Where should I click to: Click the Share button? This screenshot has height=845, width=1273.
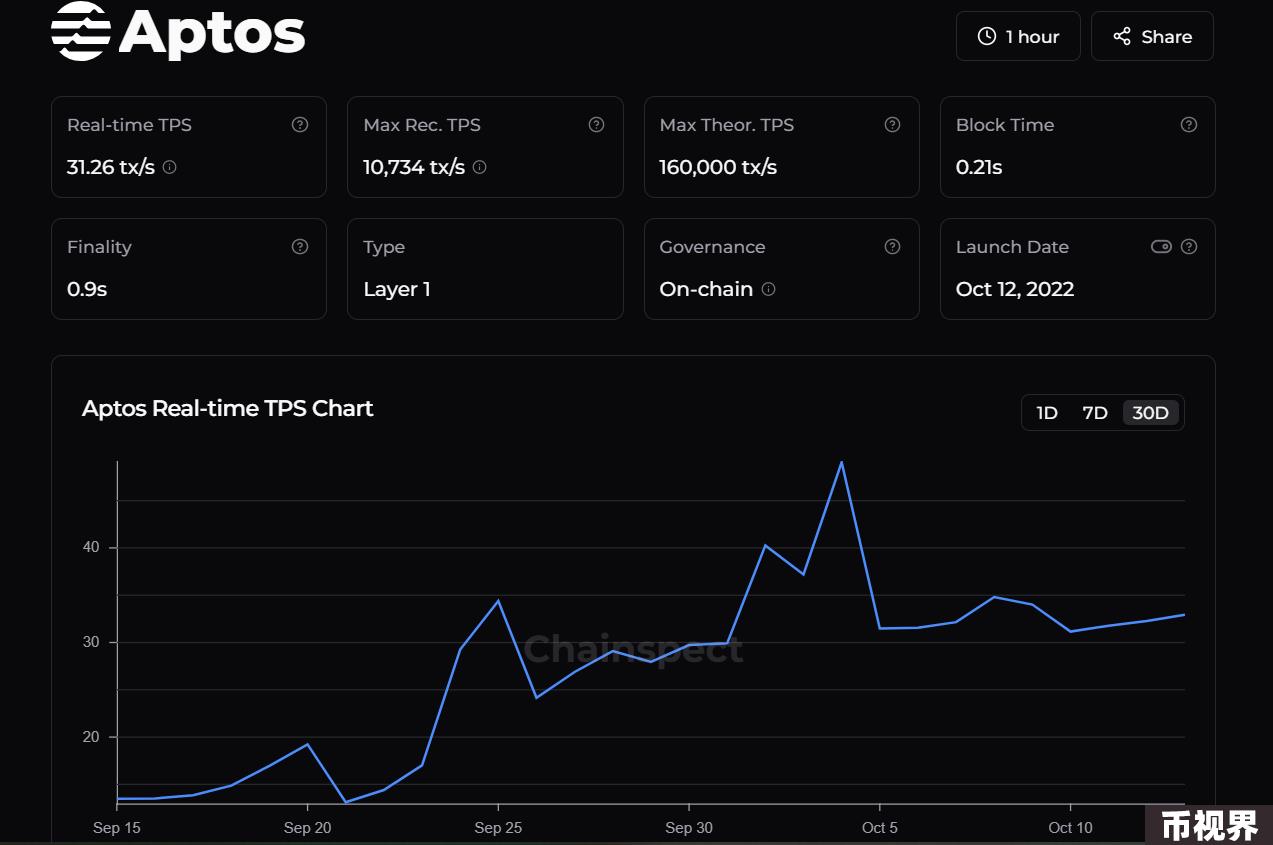[x=1152, y=36]
